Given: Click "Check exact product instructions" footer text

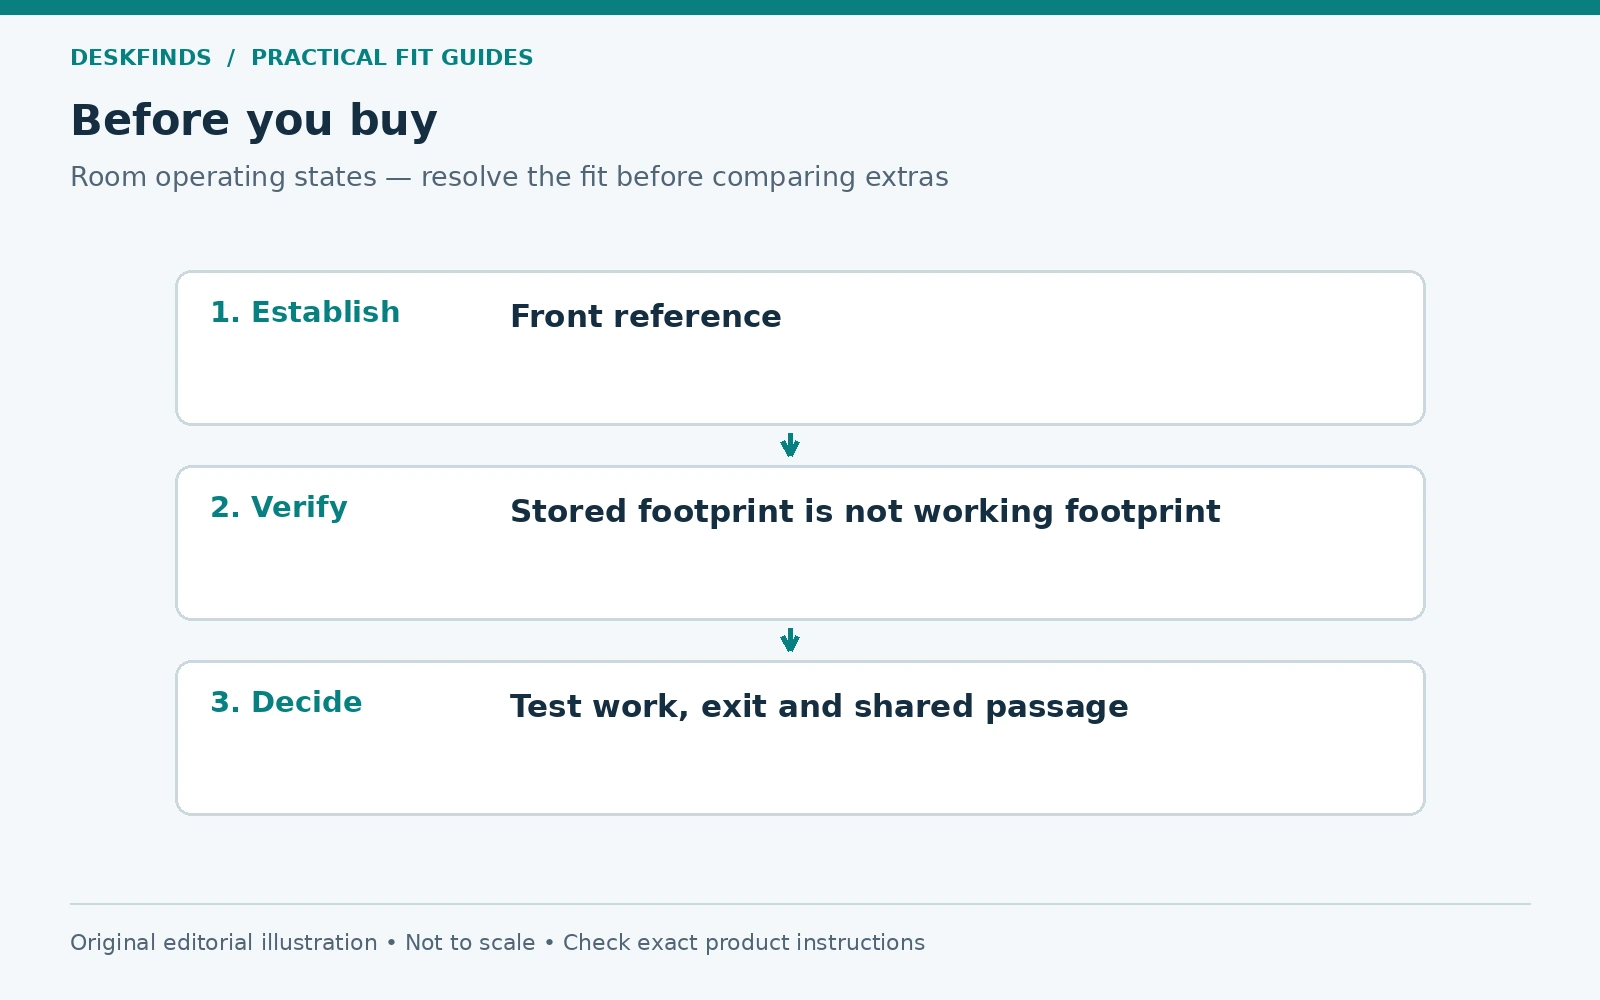Looking at the screenshot, I should pos(744,943).
